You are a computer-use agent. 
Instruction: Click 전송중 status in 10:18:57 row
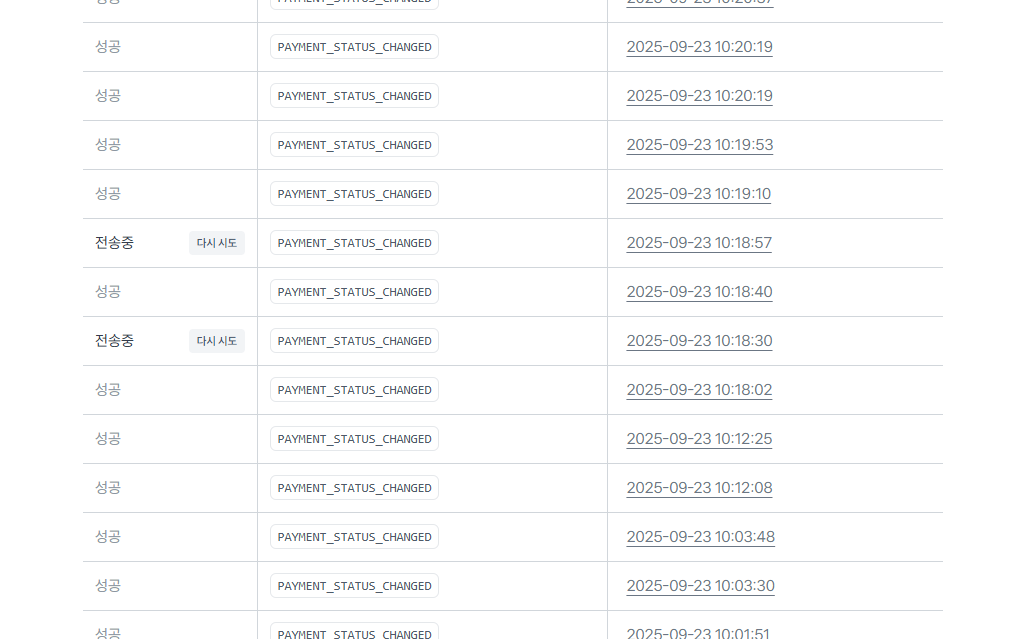114,243
